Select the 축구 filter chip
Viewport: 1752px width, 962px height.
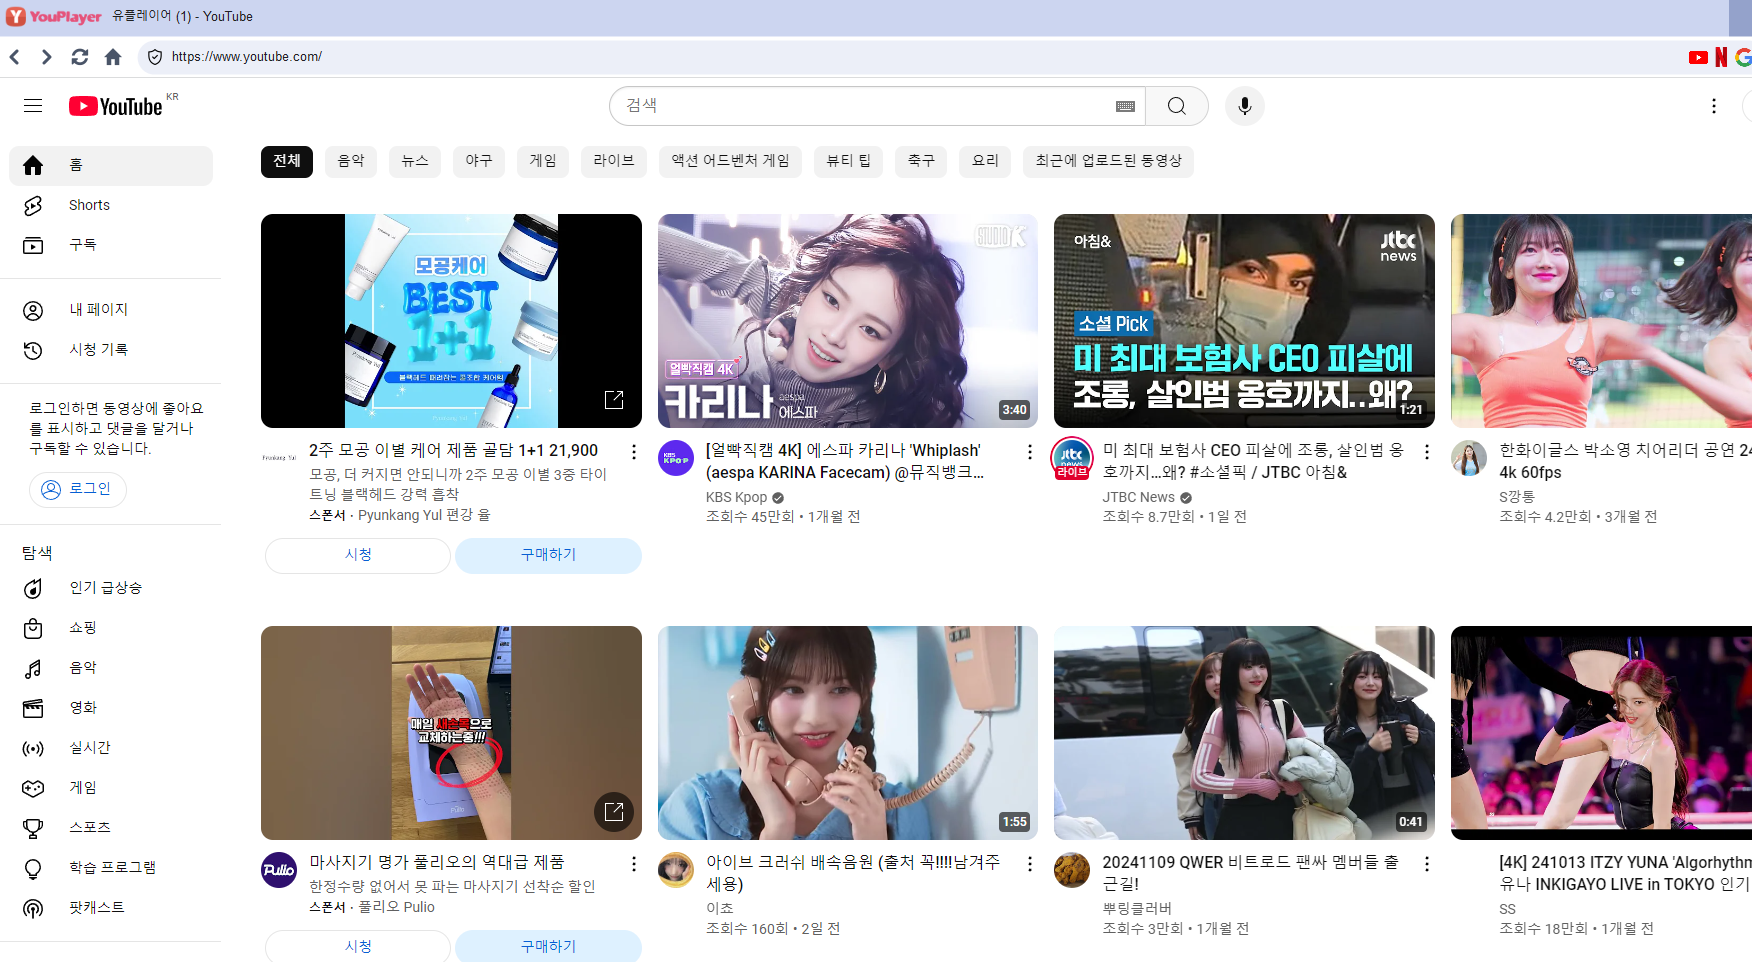pyautogui.click(x=921, y=161)
